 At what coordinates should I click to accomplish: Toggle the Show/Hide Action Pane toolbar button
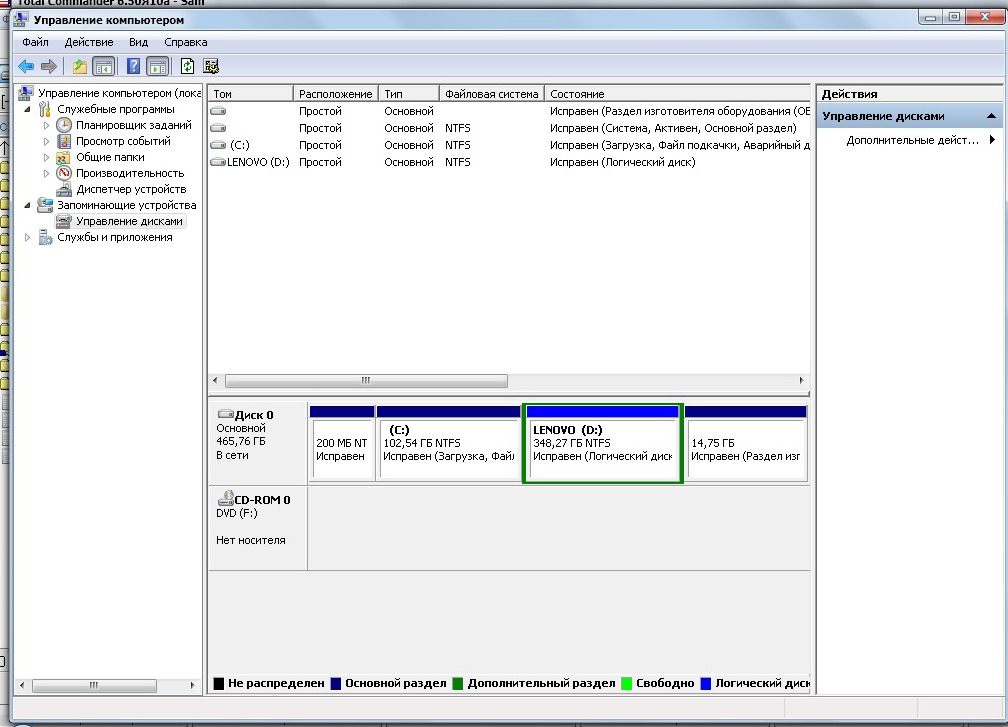pyautogui.click(x=156, y=66)
